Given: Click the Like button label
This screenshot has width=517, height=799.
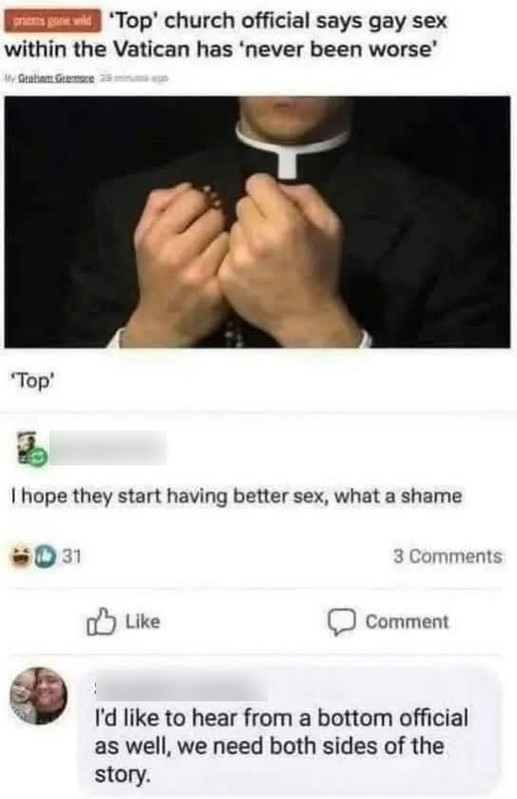Looking at the screenshot, I should pyautogui.click(x=143, y=622).
